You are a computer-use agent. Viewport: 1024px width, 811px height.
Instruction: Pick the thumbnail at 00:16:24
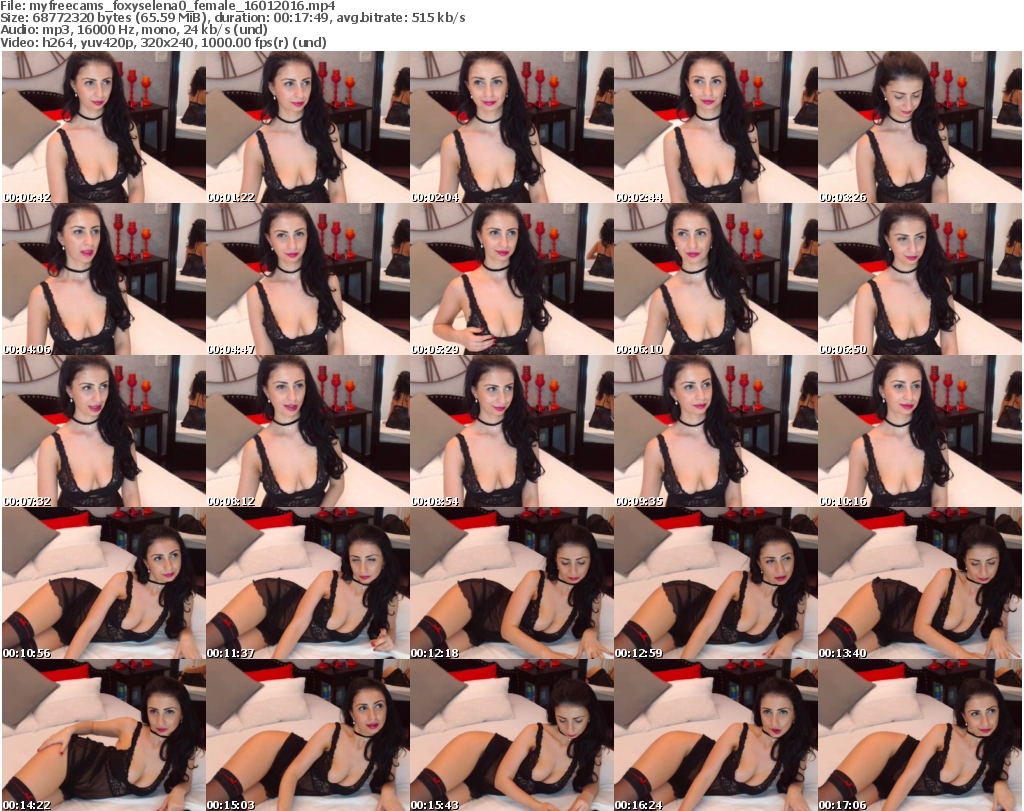pos(716,735)
